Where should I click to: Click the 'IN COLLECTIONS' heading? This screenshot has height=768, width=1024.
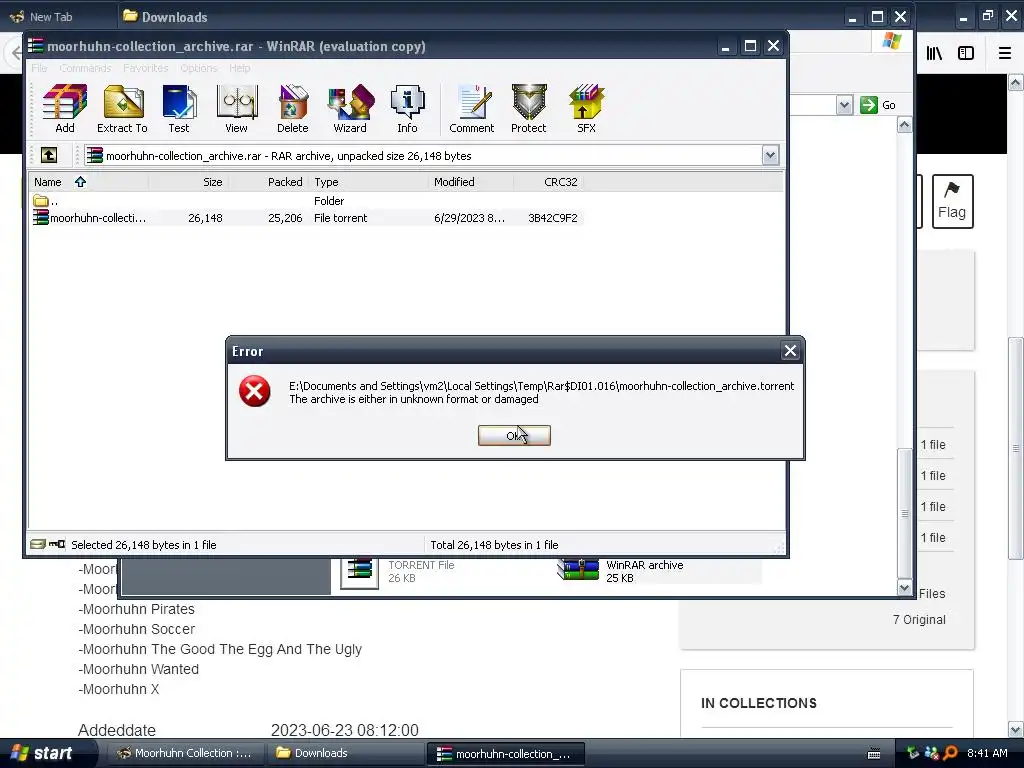(759, 703)
